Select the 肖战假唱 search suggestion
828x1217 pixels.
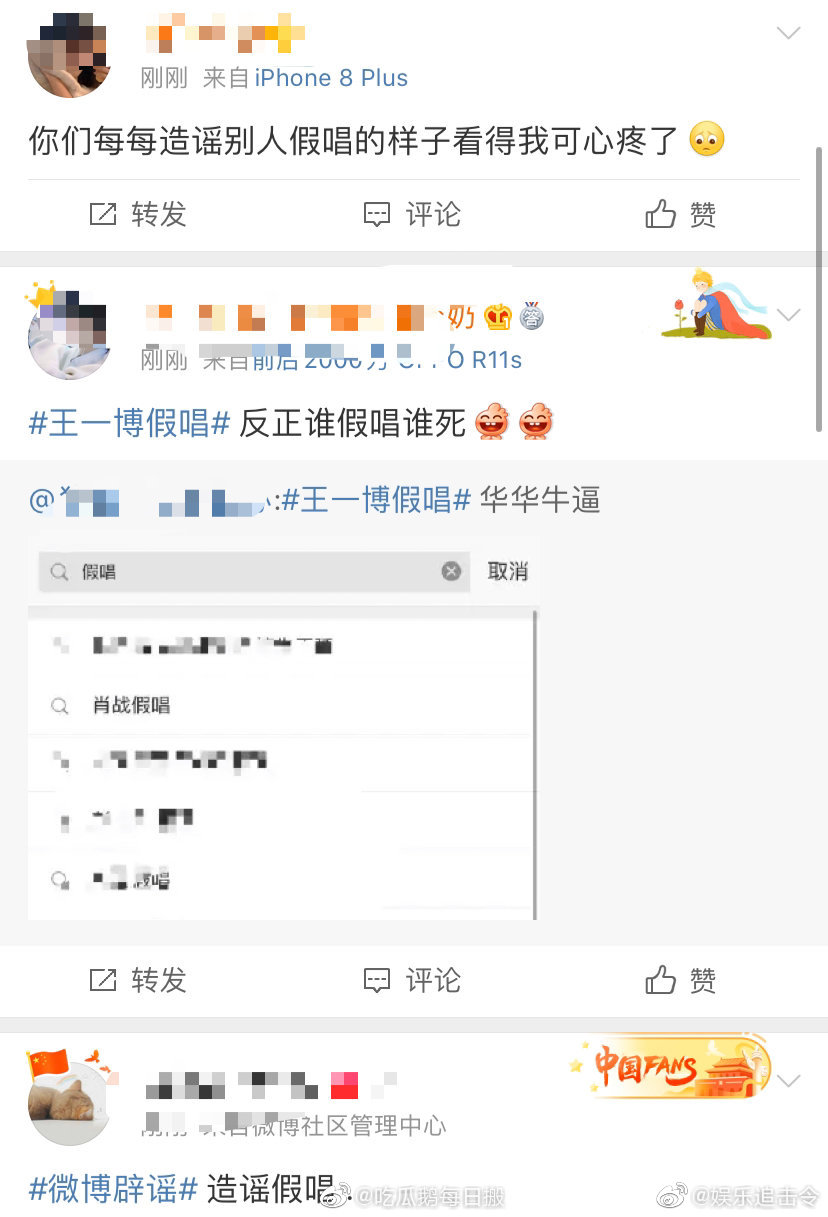131,705
